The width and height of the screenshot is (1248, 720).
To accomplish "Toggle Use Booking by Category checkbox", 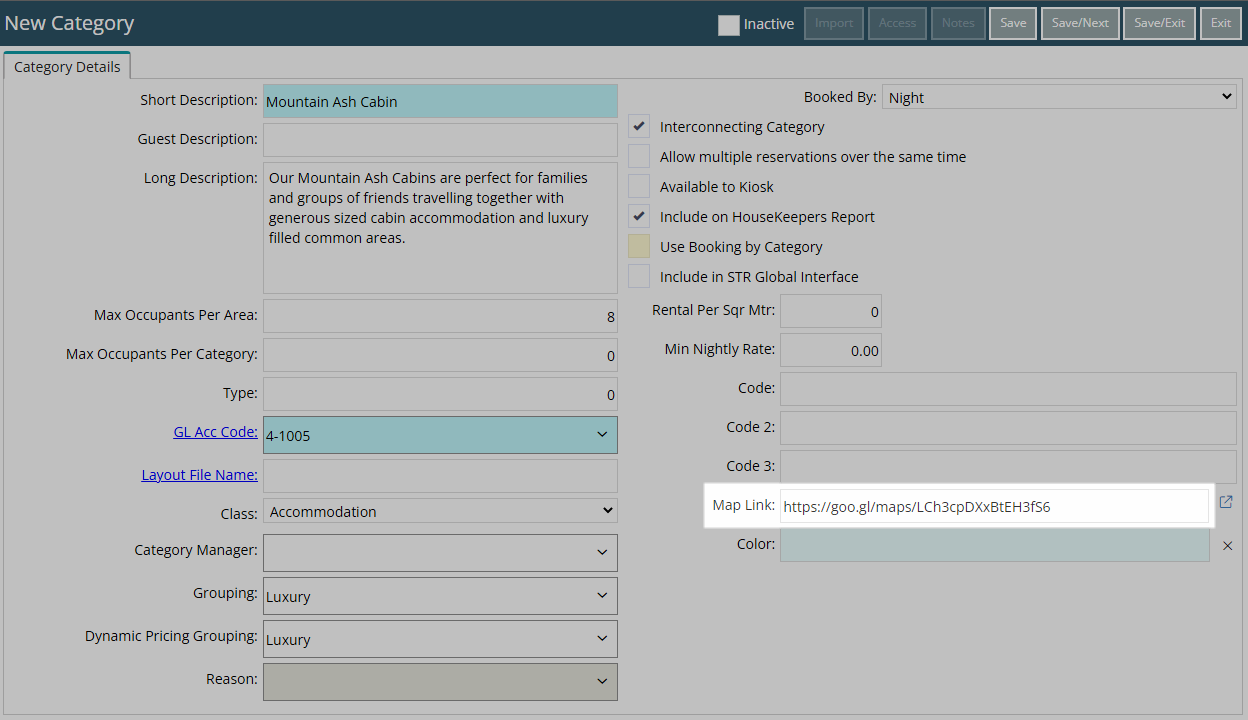I will (639, 247).
